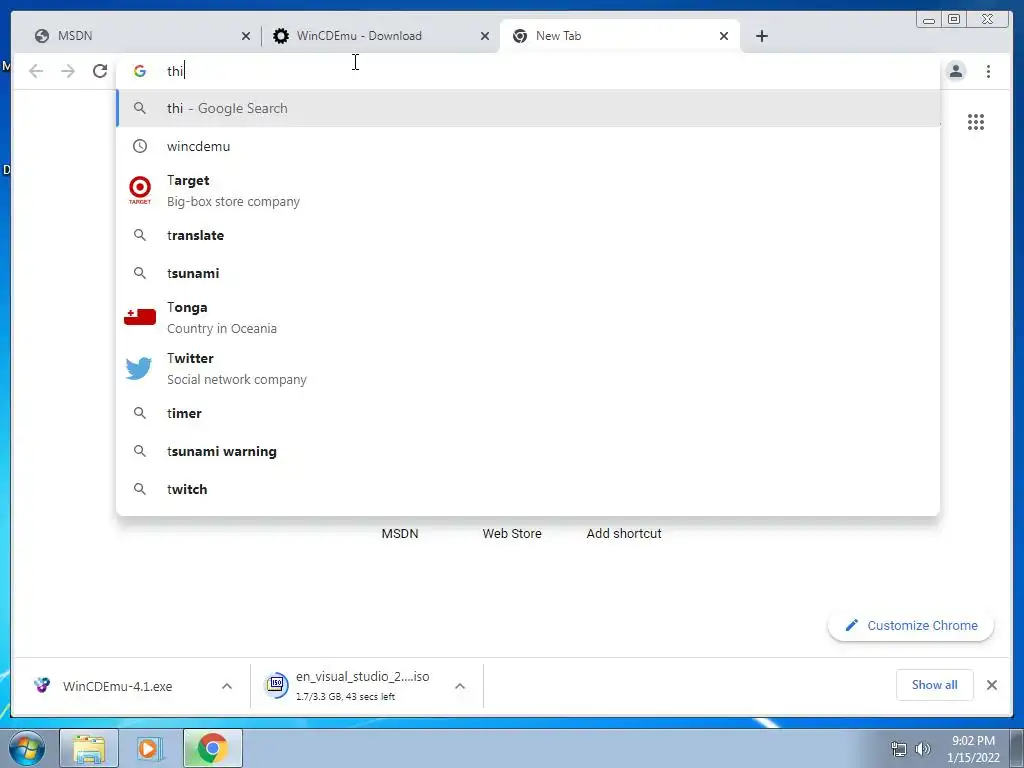Image resolution: width=1024 pixels, height=768 pixels.
Task: Click the forward navigation arrow
Action: coord(68,71)
